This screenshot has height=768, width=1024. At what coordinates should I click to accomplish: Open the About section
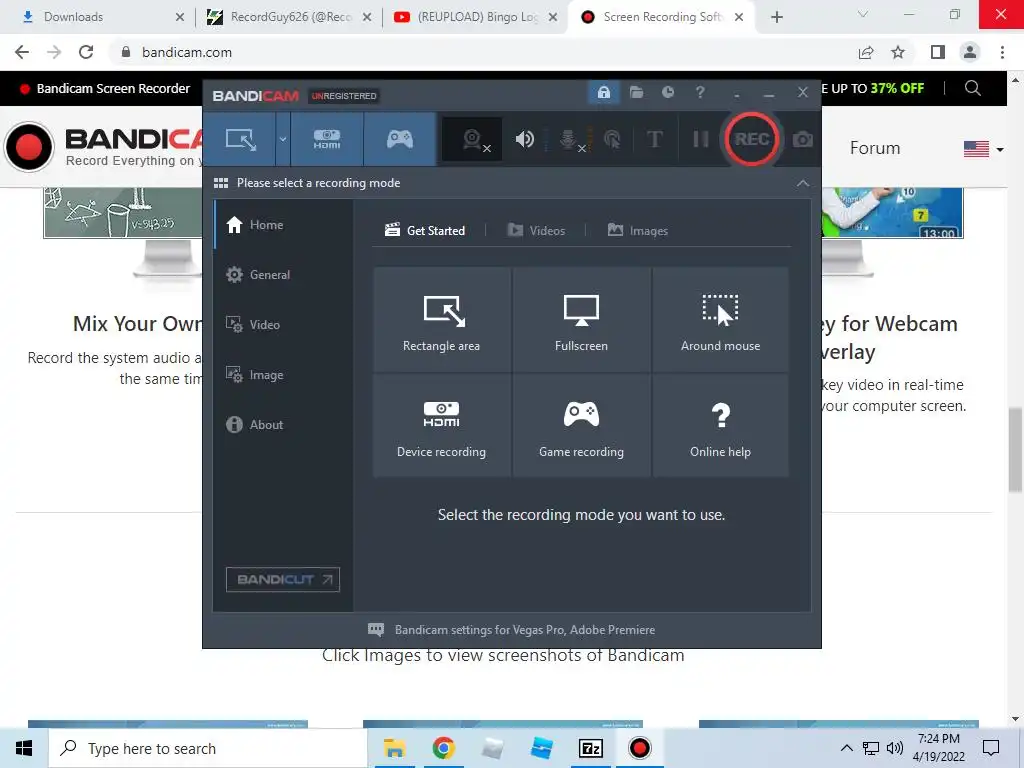coord(283,424)
